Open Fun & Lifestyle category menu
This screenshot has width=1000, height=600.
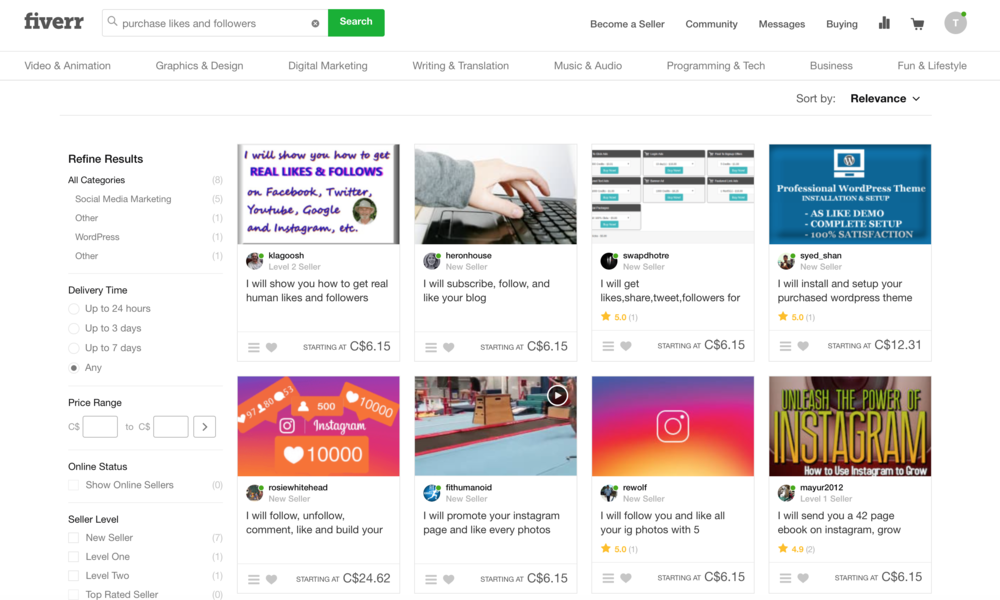[x=932, y=66]
